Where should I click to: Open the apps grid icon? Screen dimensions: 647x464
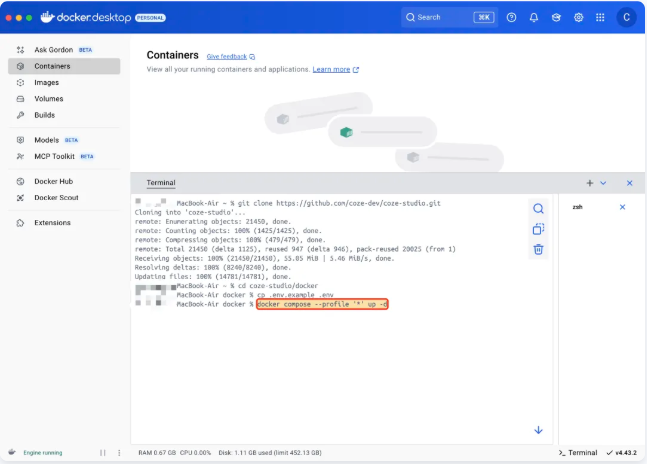[600, 17]
